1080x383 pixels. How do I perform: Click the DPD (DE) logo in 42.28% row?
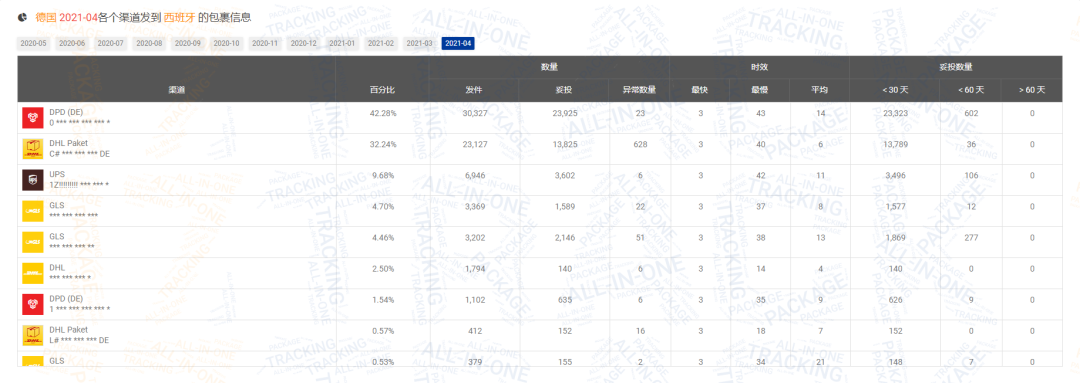click(32, 118)
